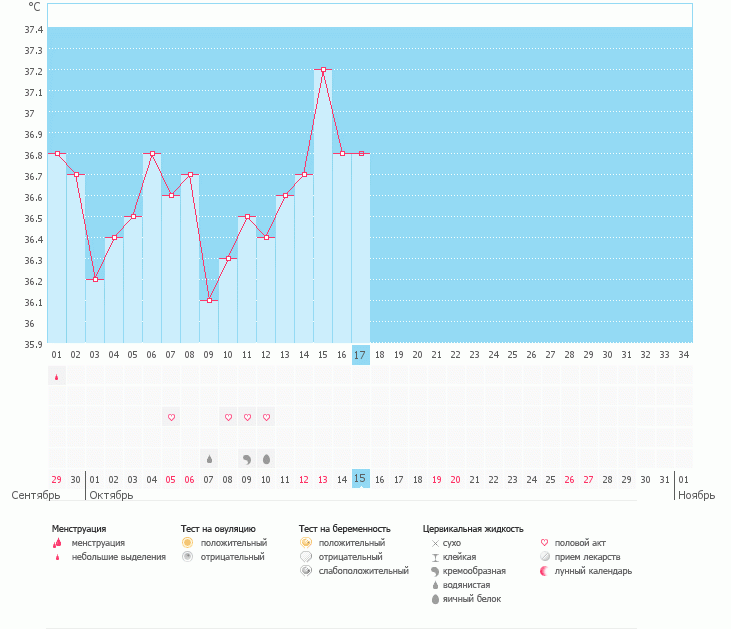Click the dry cervical fluid cross icon
The image size is (731, 629).
[x=435, y=543]
